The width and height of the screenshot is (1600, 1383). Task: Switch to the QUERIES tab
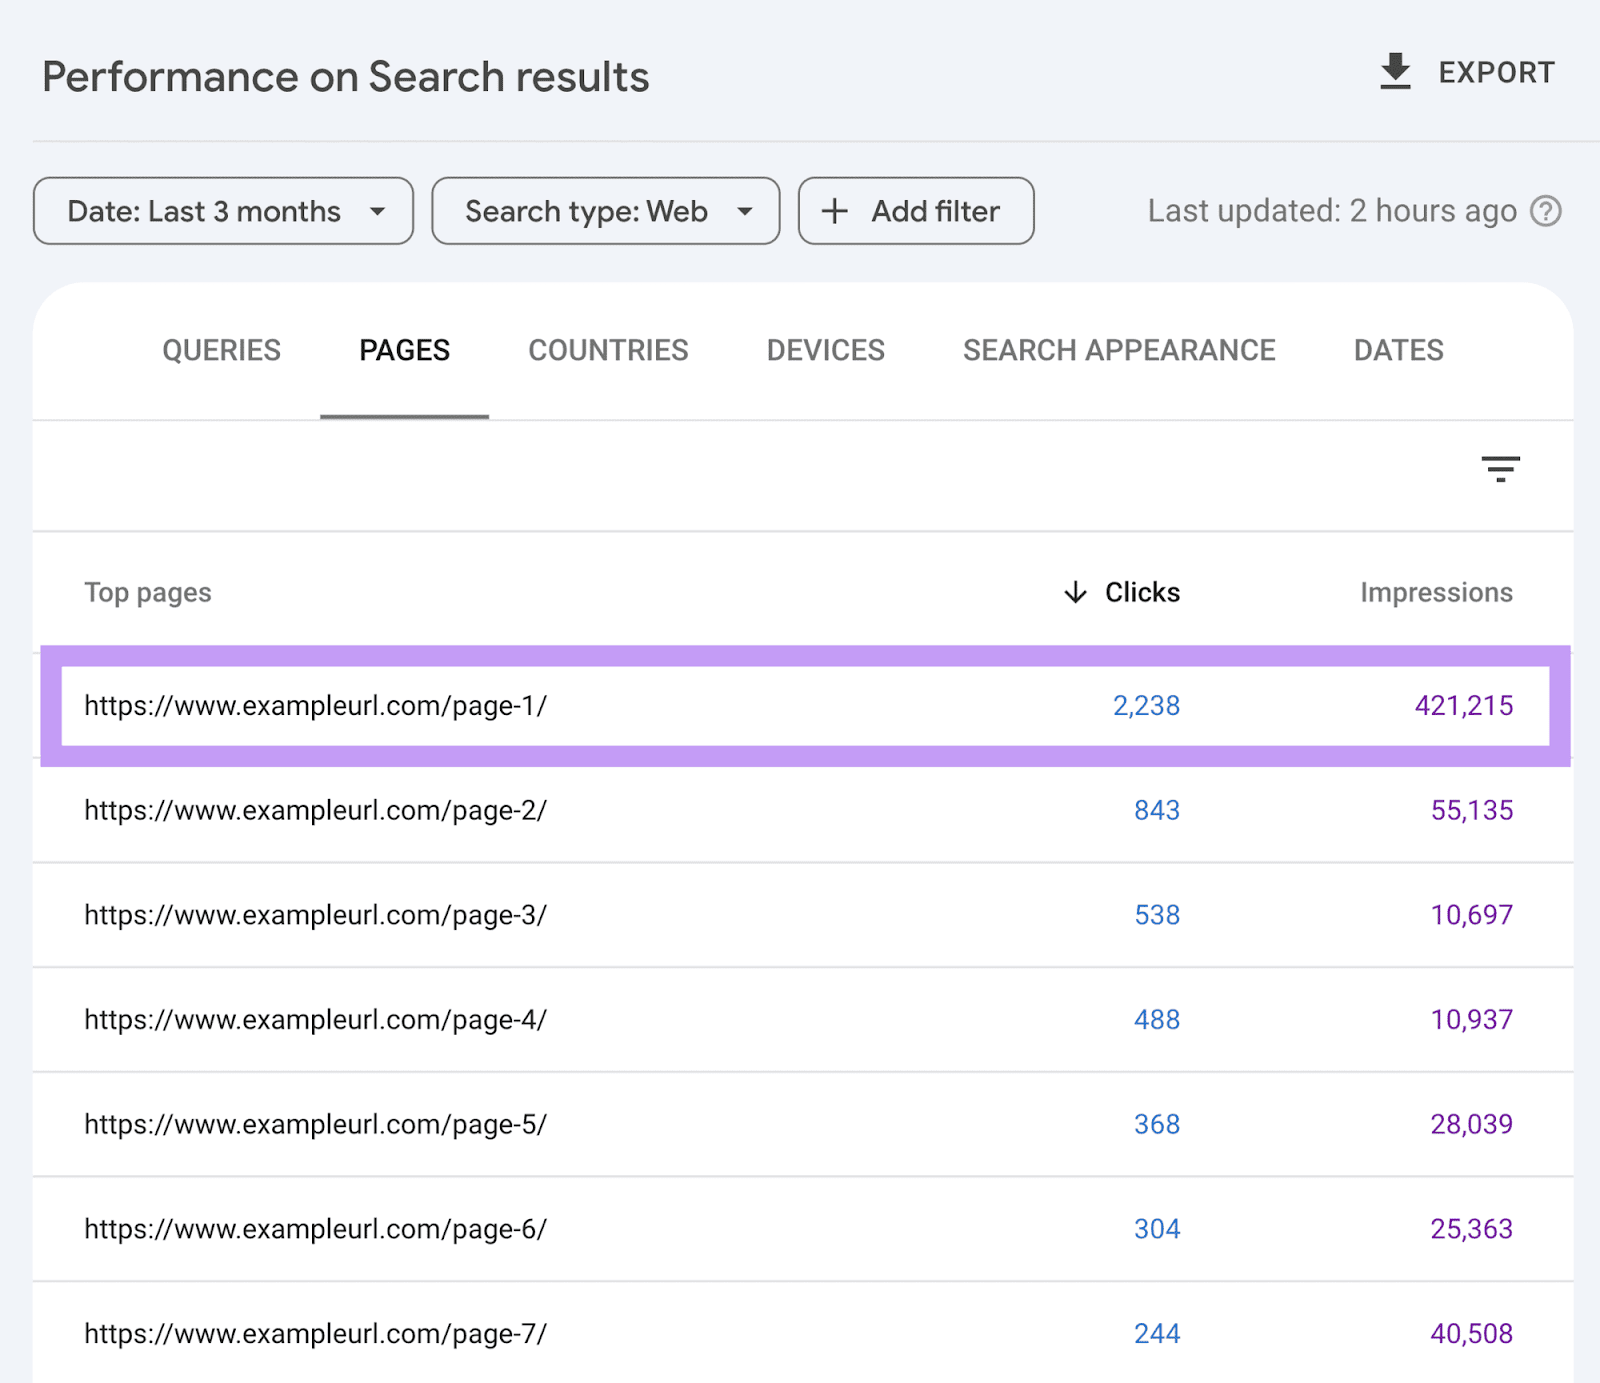click(222, 350)
